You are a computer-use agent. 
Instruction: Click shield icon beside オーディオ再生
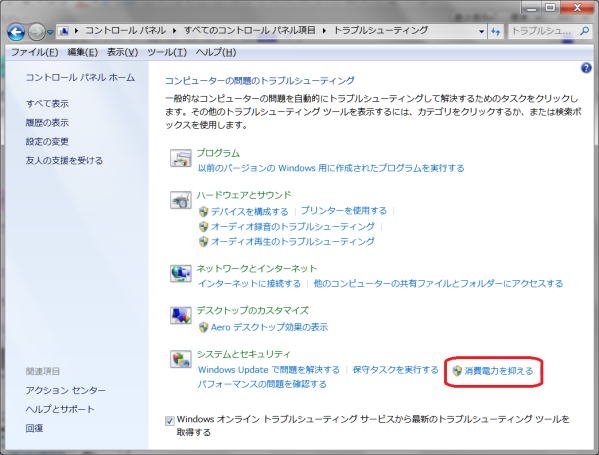[204, 242]
